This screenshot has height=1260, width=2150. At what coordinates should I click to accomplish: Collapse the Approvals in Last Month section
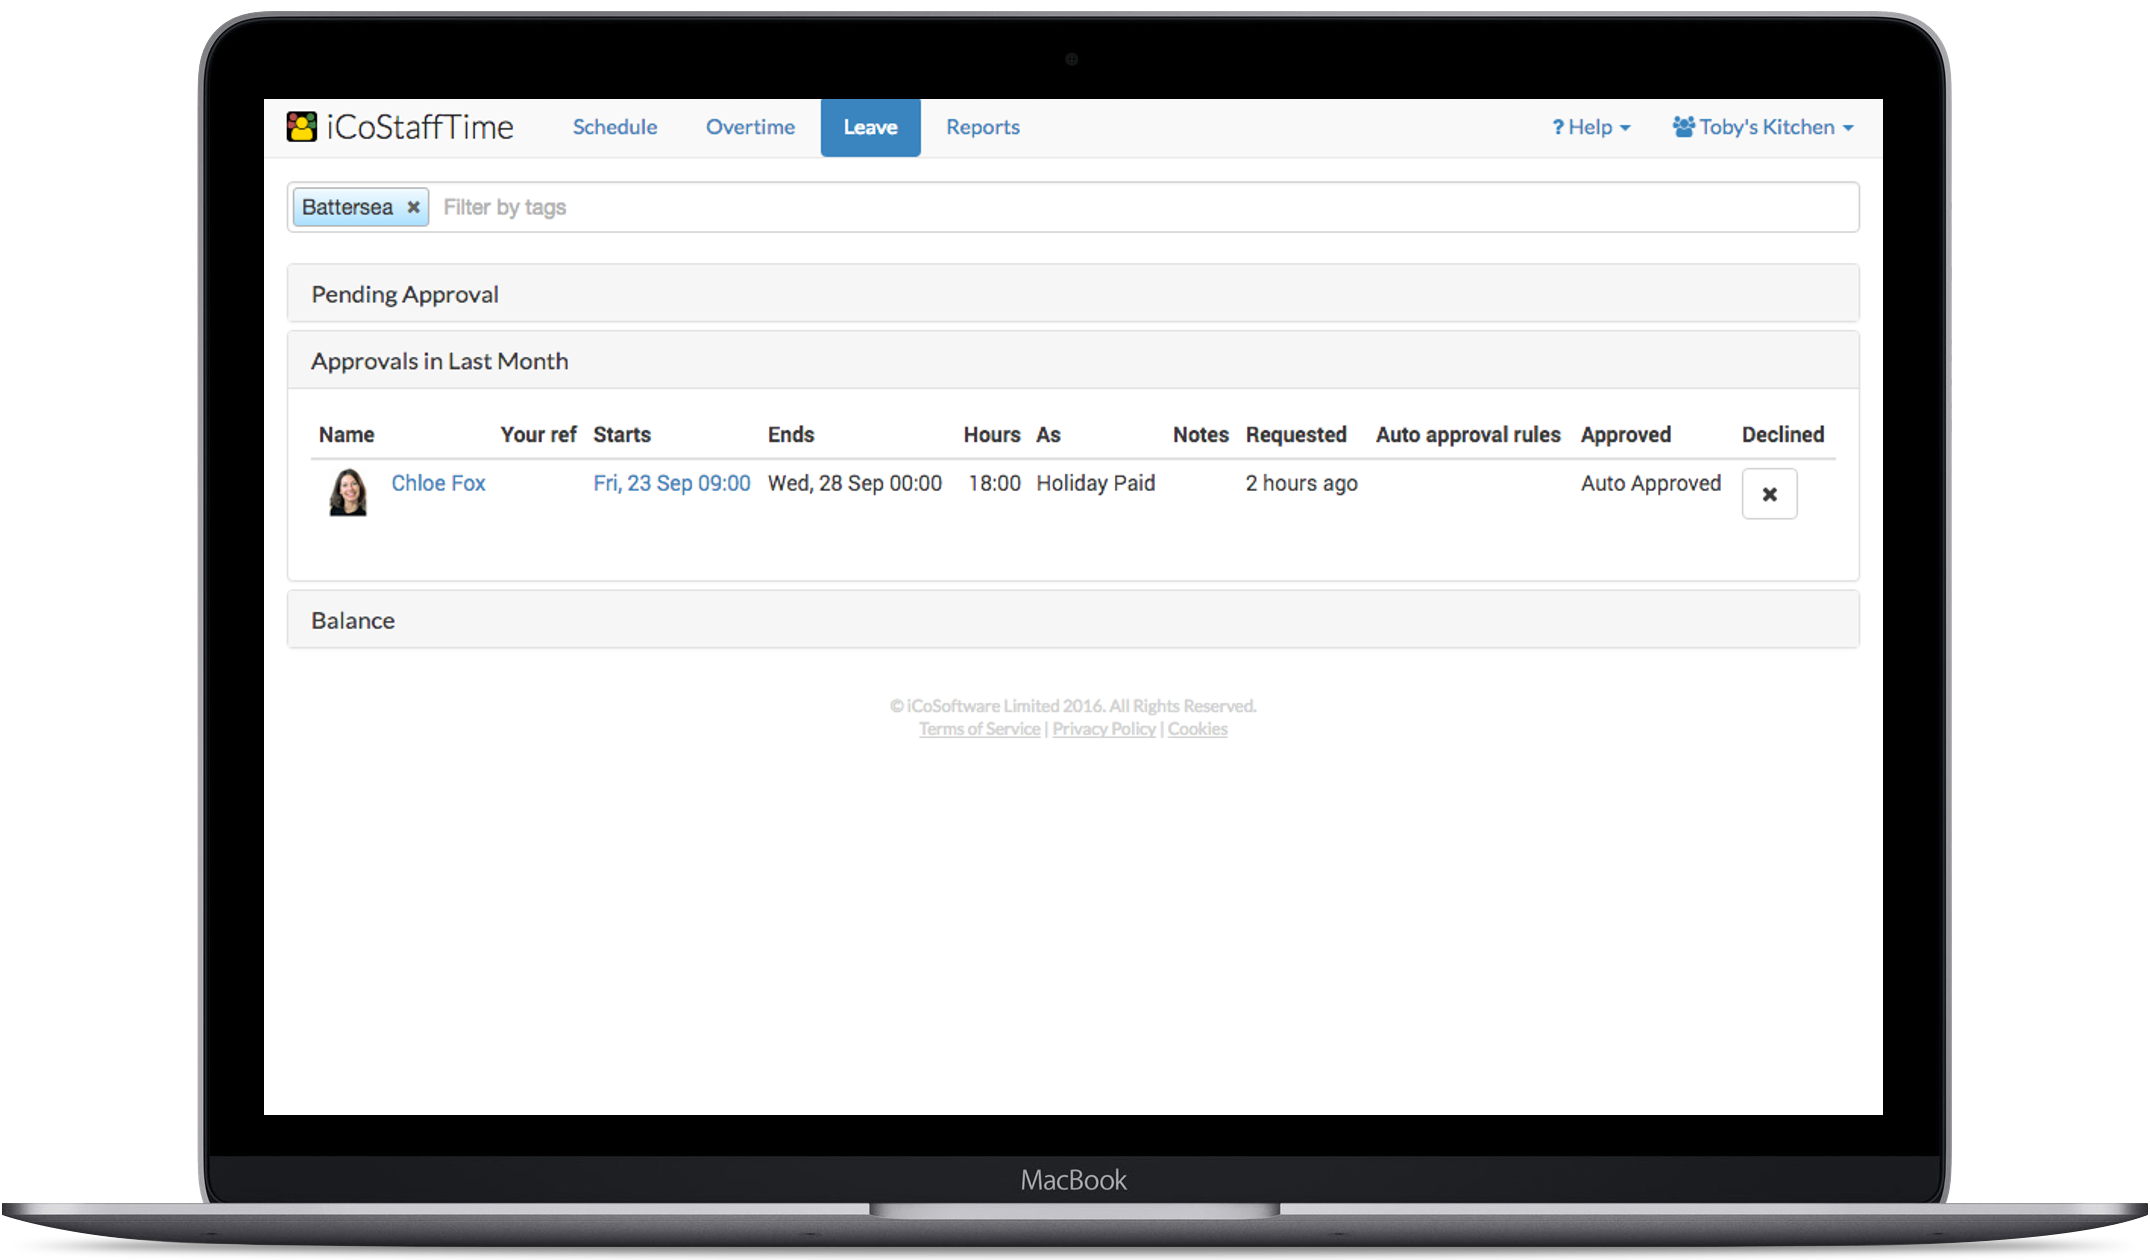coord(1072,361)
